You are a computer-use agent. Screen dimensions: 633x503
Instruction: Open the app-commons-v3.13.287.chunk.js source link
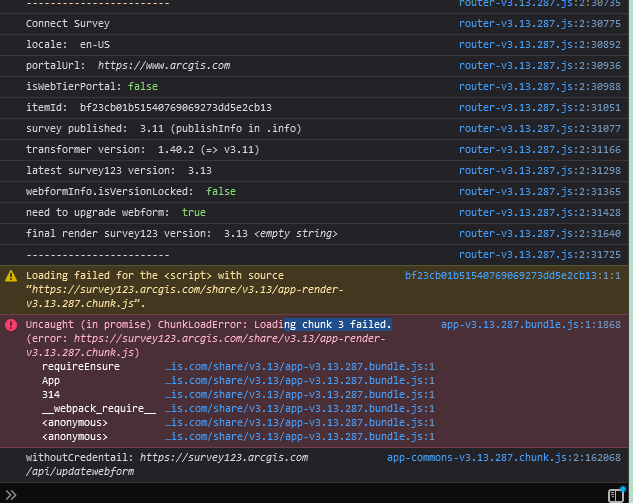coord(503,458)
